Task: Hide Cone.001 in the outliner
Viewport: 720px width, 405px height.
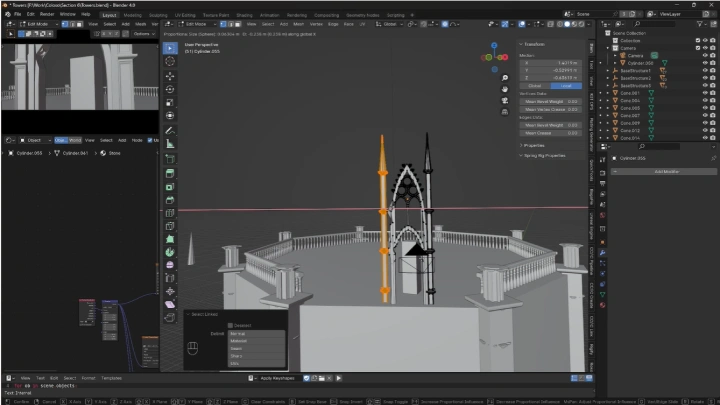Action: tap(705, 93)
